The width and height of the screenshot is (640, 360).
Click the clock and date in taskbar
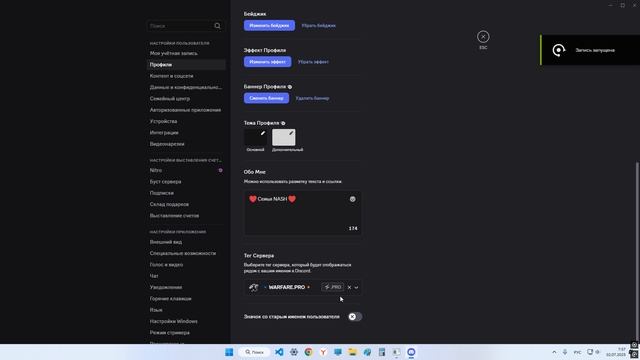616,352
